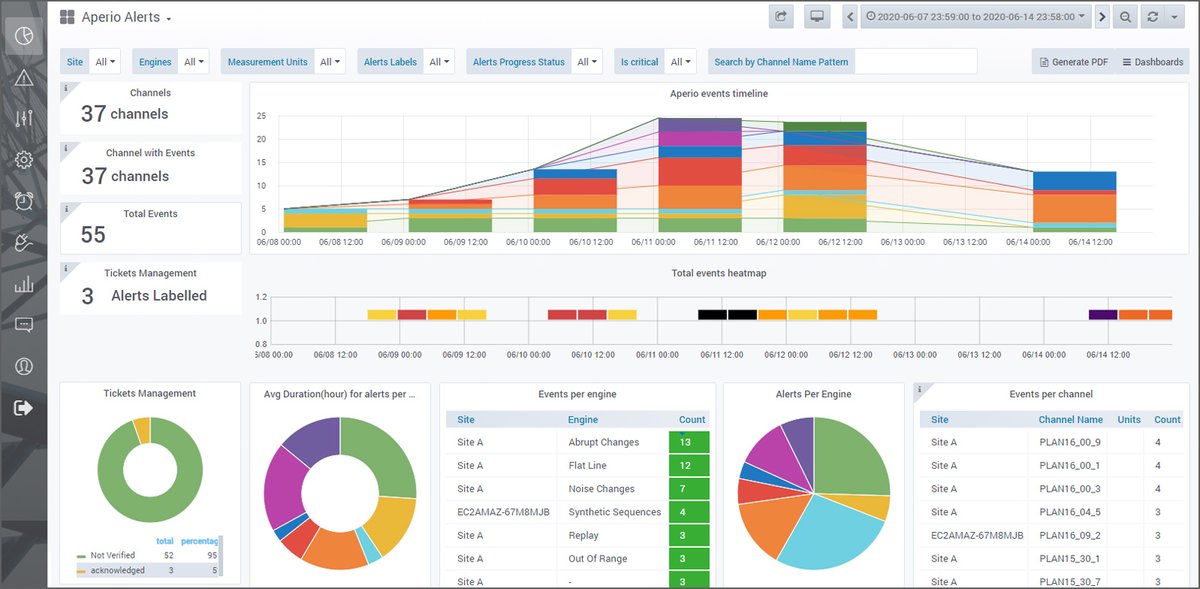Click info corner on Tickets Management stat panel
Screen dimensions: 1200x589
tap(65, 268)
